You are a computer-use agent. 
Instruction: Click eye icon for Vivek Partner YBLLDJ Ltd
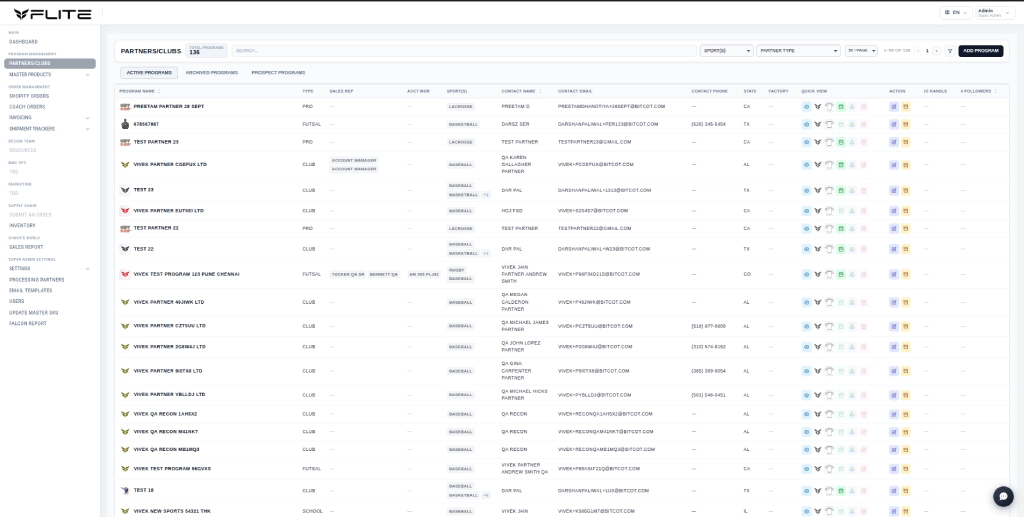pyautogui.click(x=806, y=396)
